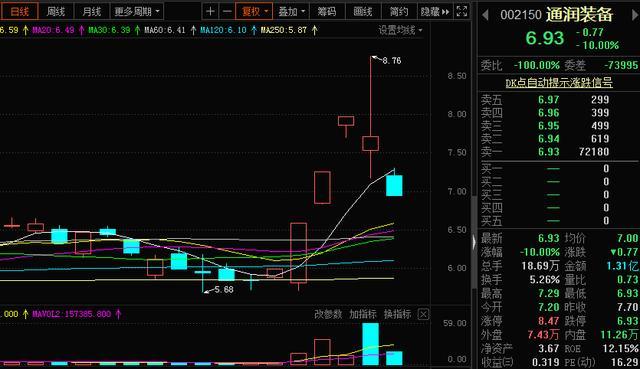Screen dimensions: 640x369
Task: Open the 复权 adjustment dropdown
Action: (x=254, y=11)
